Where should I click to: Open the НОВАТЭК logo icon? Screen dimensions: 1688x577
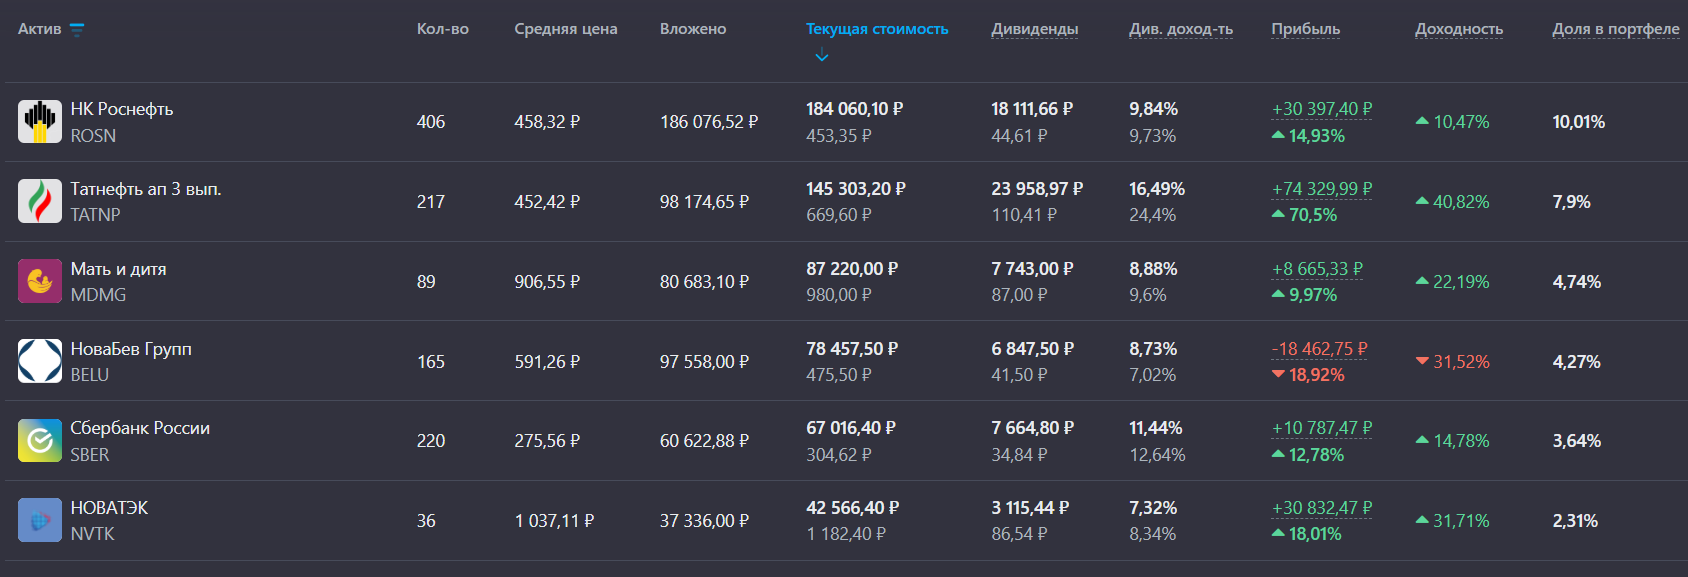point(40,521)
